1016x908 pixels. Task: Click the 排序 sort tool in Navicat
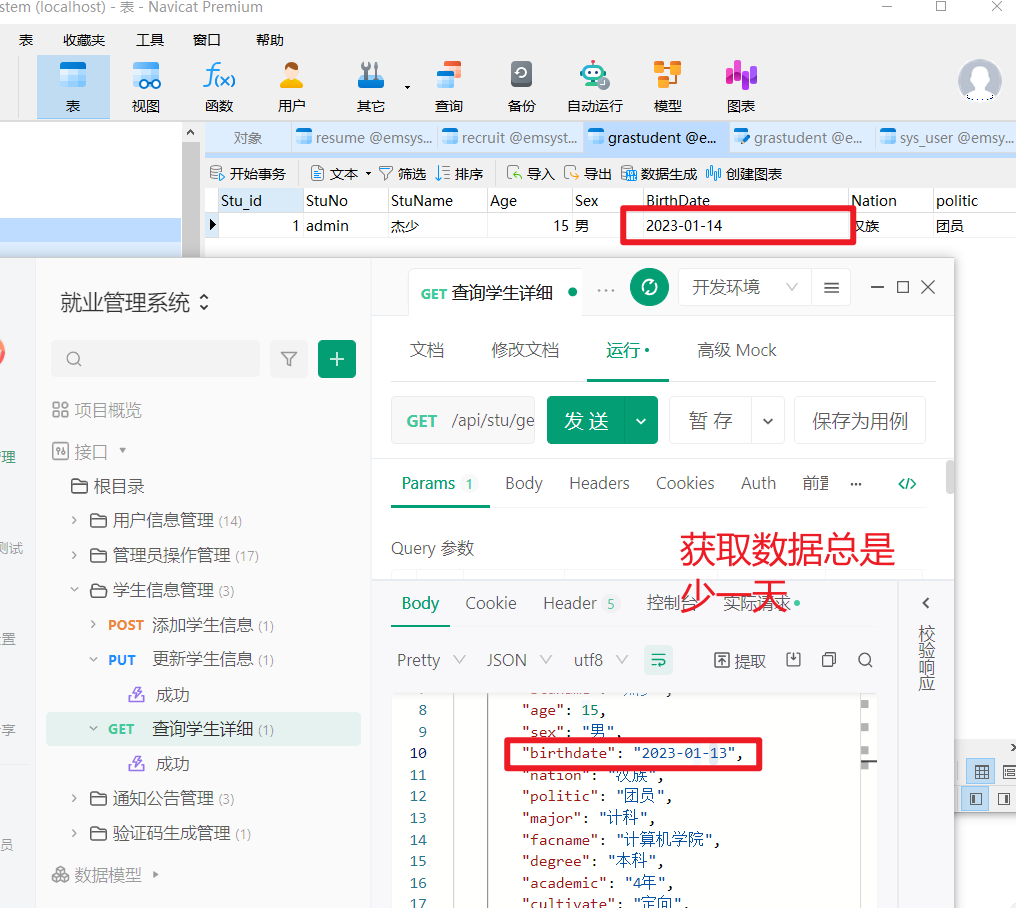click(459, 174)
